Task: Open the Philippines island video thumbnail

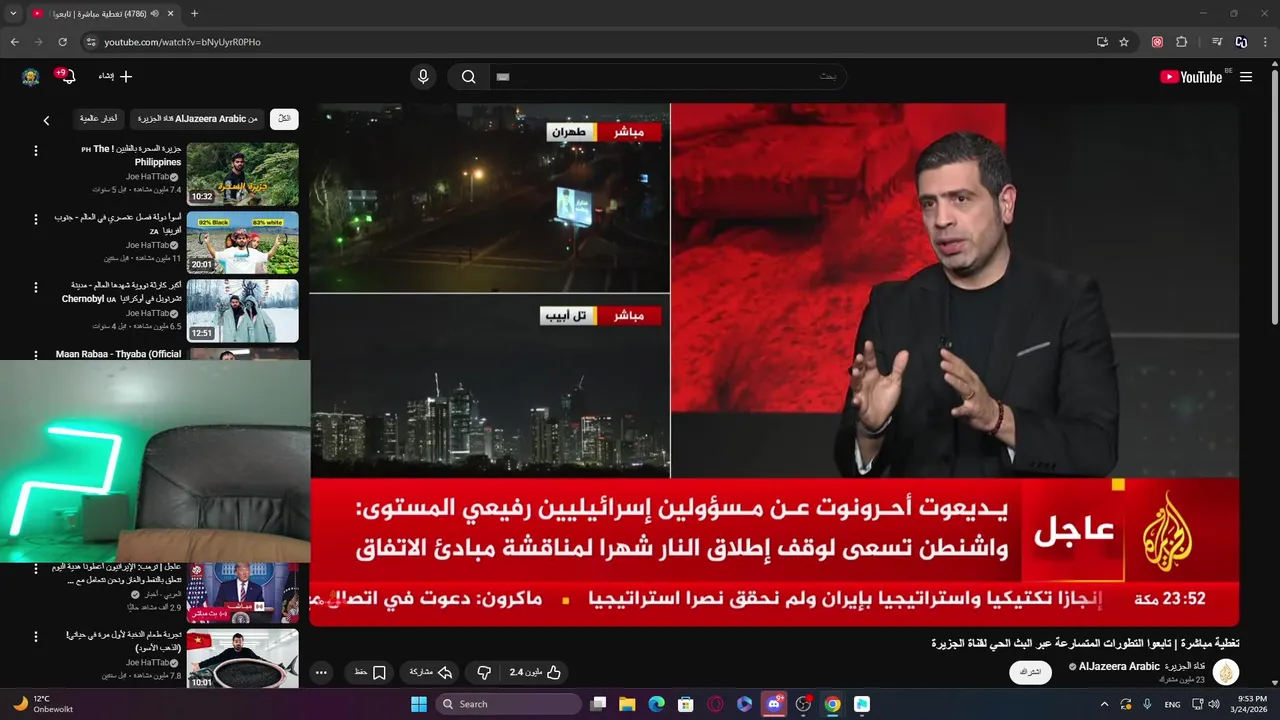Action: pyautogui.click(x=242, y=174)
